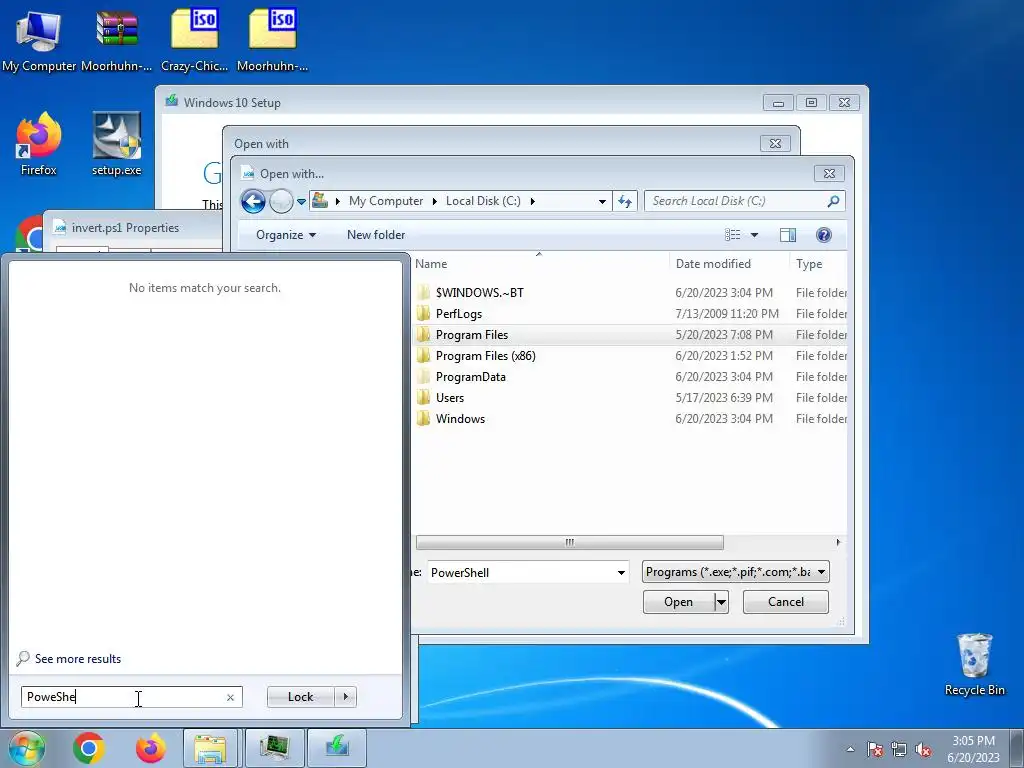
Task: Open the Recycle Bin
Action: (x=974, y=665)
